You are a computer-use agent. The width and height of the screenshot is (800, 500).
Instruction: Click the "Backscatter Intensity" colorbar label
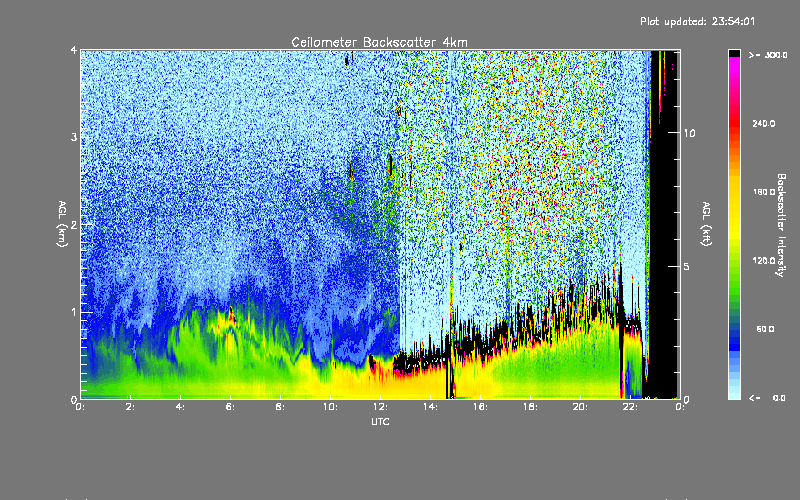781,225
